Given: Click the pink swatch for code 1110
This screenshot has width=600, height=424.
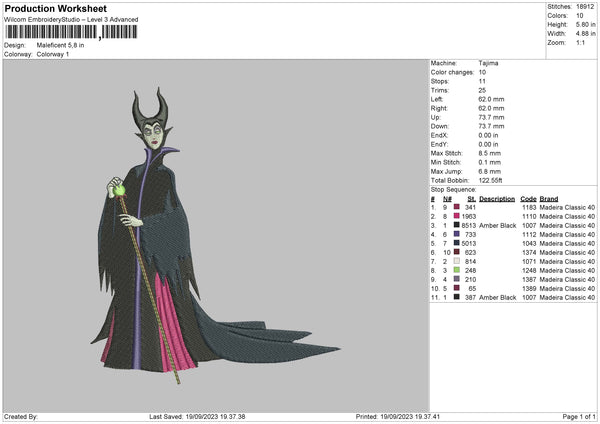Looking at the screenshot, I should 457,216.
